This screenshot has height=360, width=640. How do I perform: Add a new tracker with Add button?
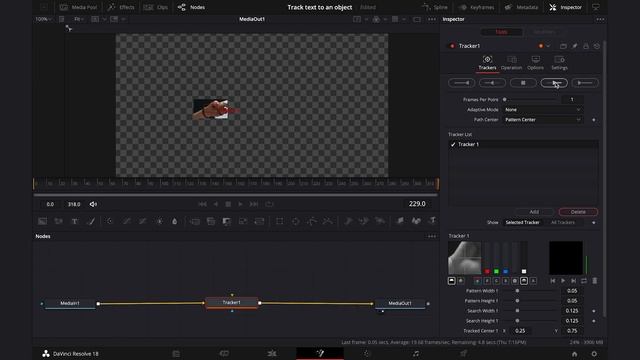coord(534,212)
